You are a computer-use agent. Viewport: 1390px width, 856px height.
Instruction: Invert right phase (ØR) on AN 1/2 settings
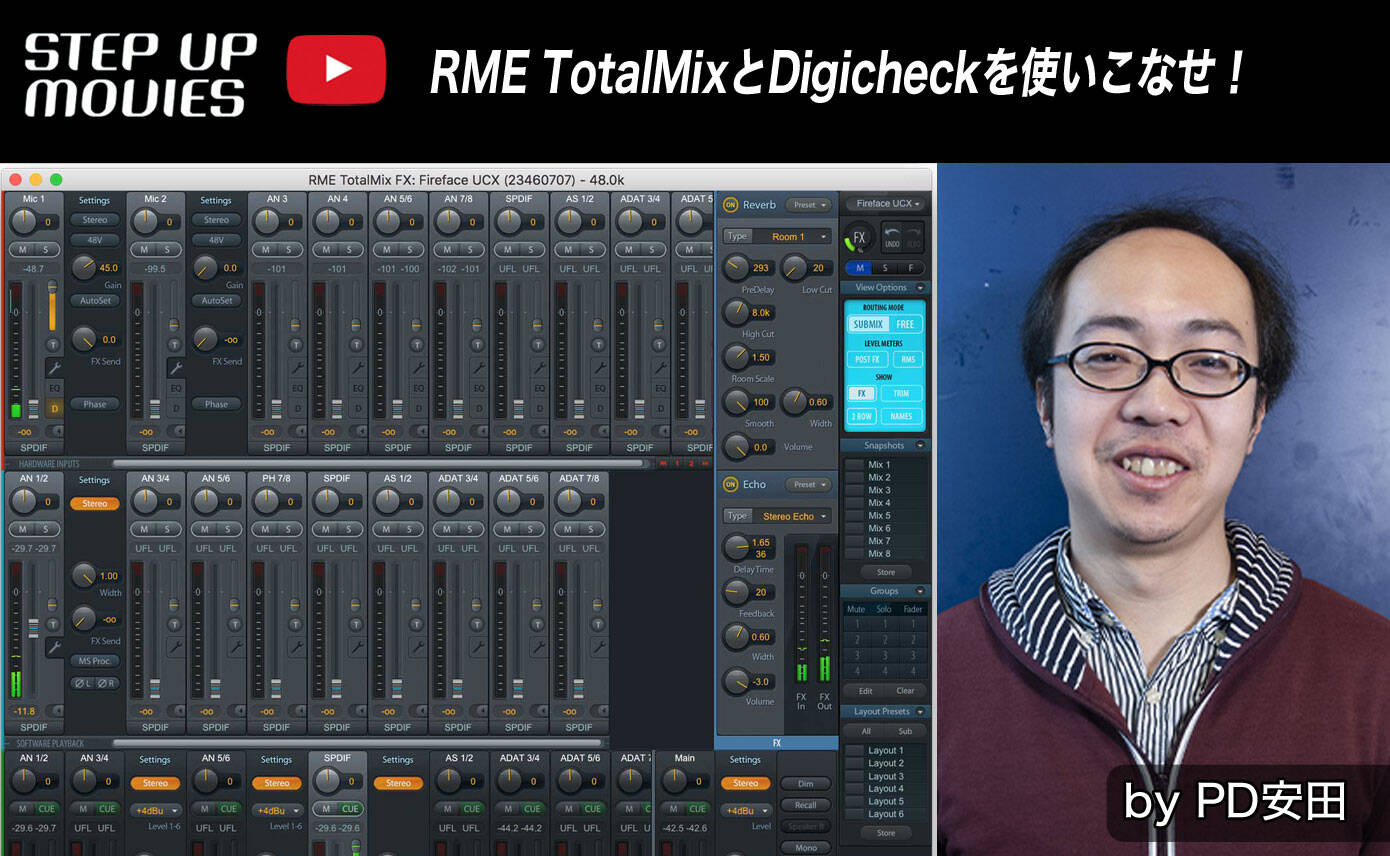click(x=107, y=683)
